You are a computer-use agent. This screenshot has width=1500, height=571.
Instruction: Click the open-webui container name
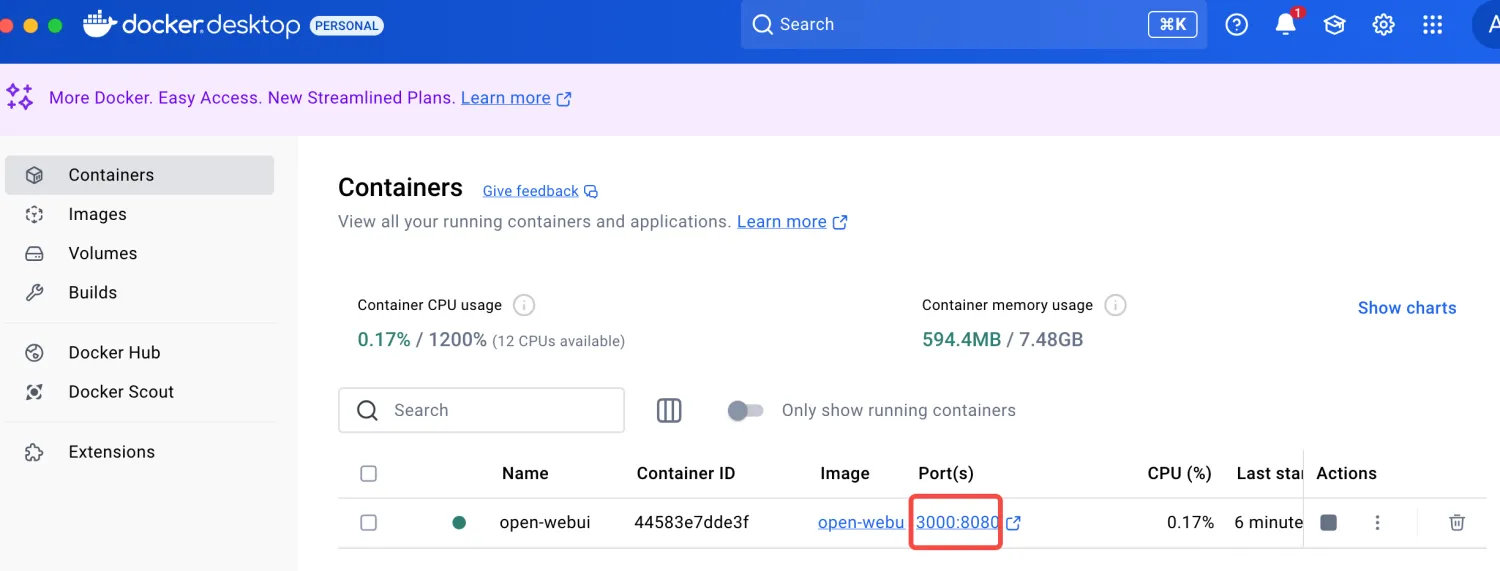[545, 522]
